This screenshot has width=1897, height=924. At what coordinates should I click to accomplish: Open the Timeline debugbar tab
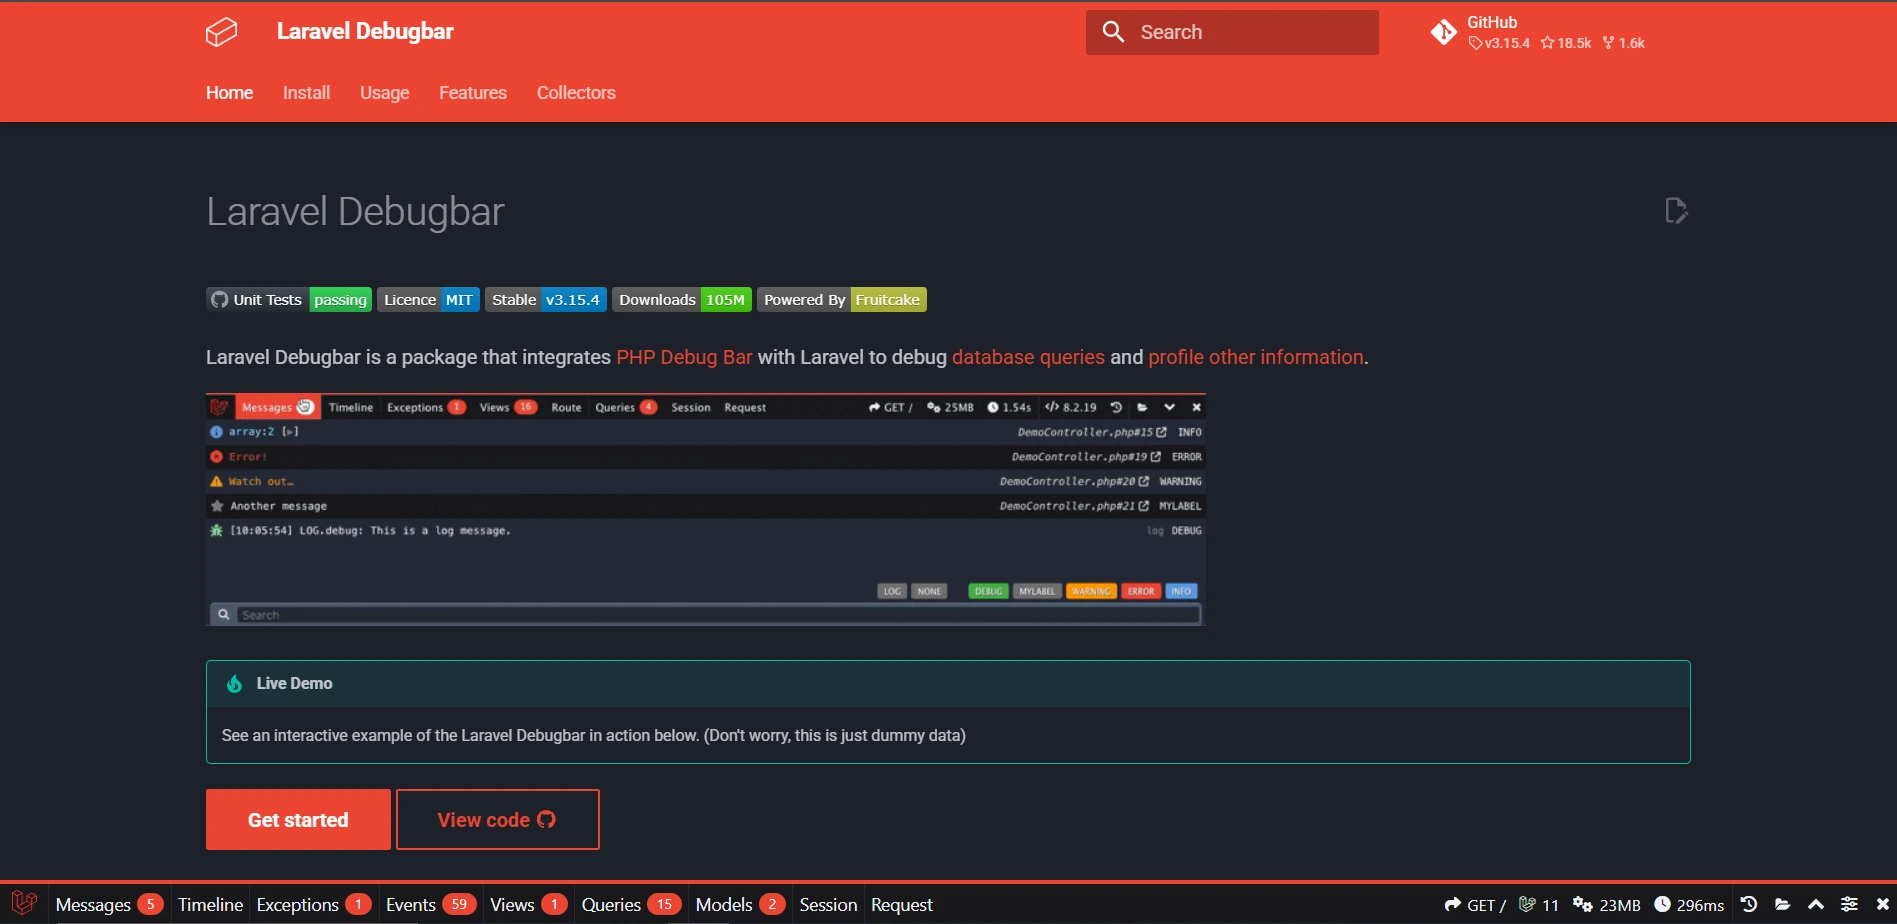(x=210, y=904)
